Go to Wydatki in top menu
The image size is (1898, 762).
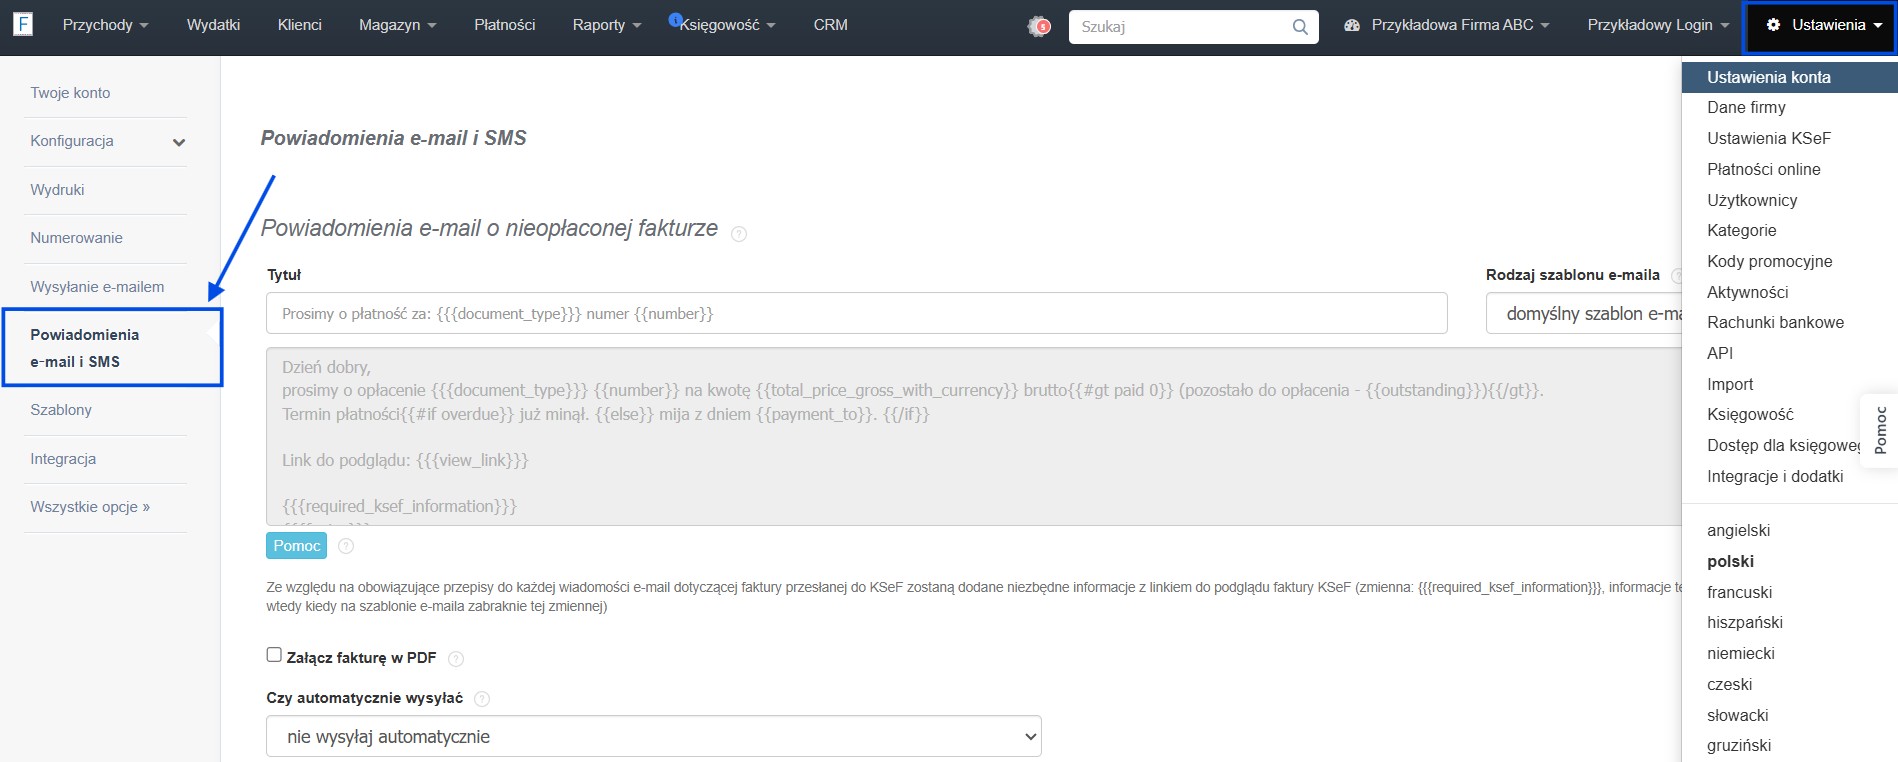click(x=213, y=25)
